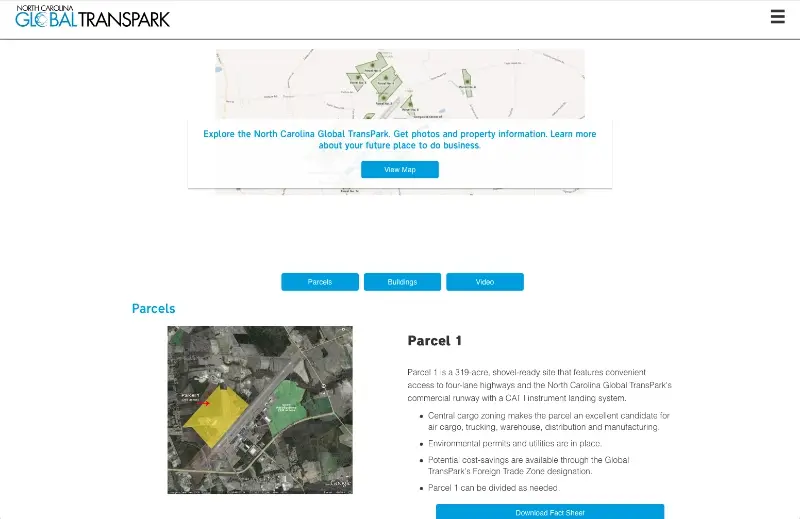Open the Video tab
The height and width of the screenshot is (519, 800).
tap(484, 282)
